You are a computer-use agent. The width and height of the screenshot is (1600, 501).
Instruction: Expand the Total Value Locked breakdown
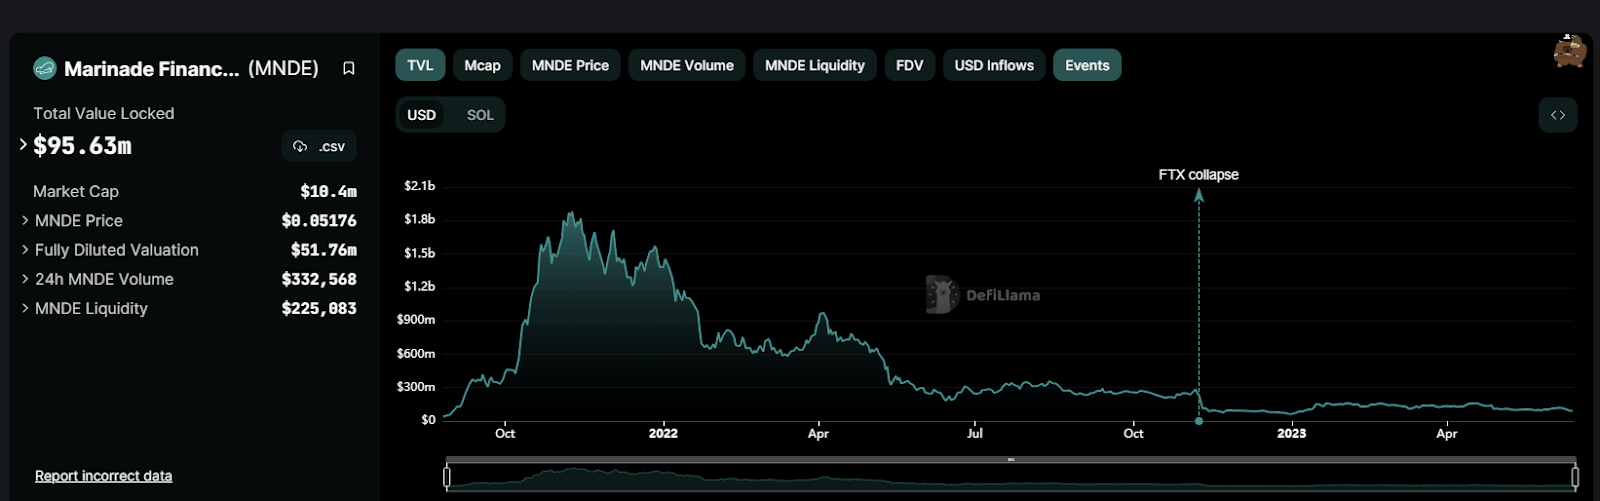(x=23, y=145)
